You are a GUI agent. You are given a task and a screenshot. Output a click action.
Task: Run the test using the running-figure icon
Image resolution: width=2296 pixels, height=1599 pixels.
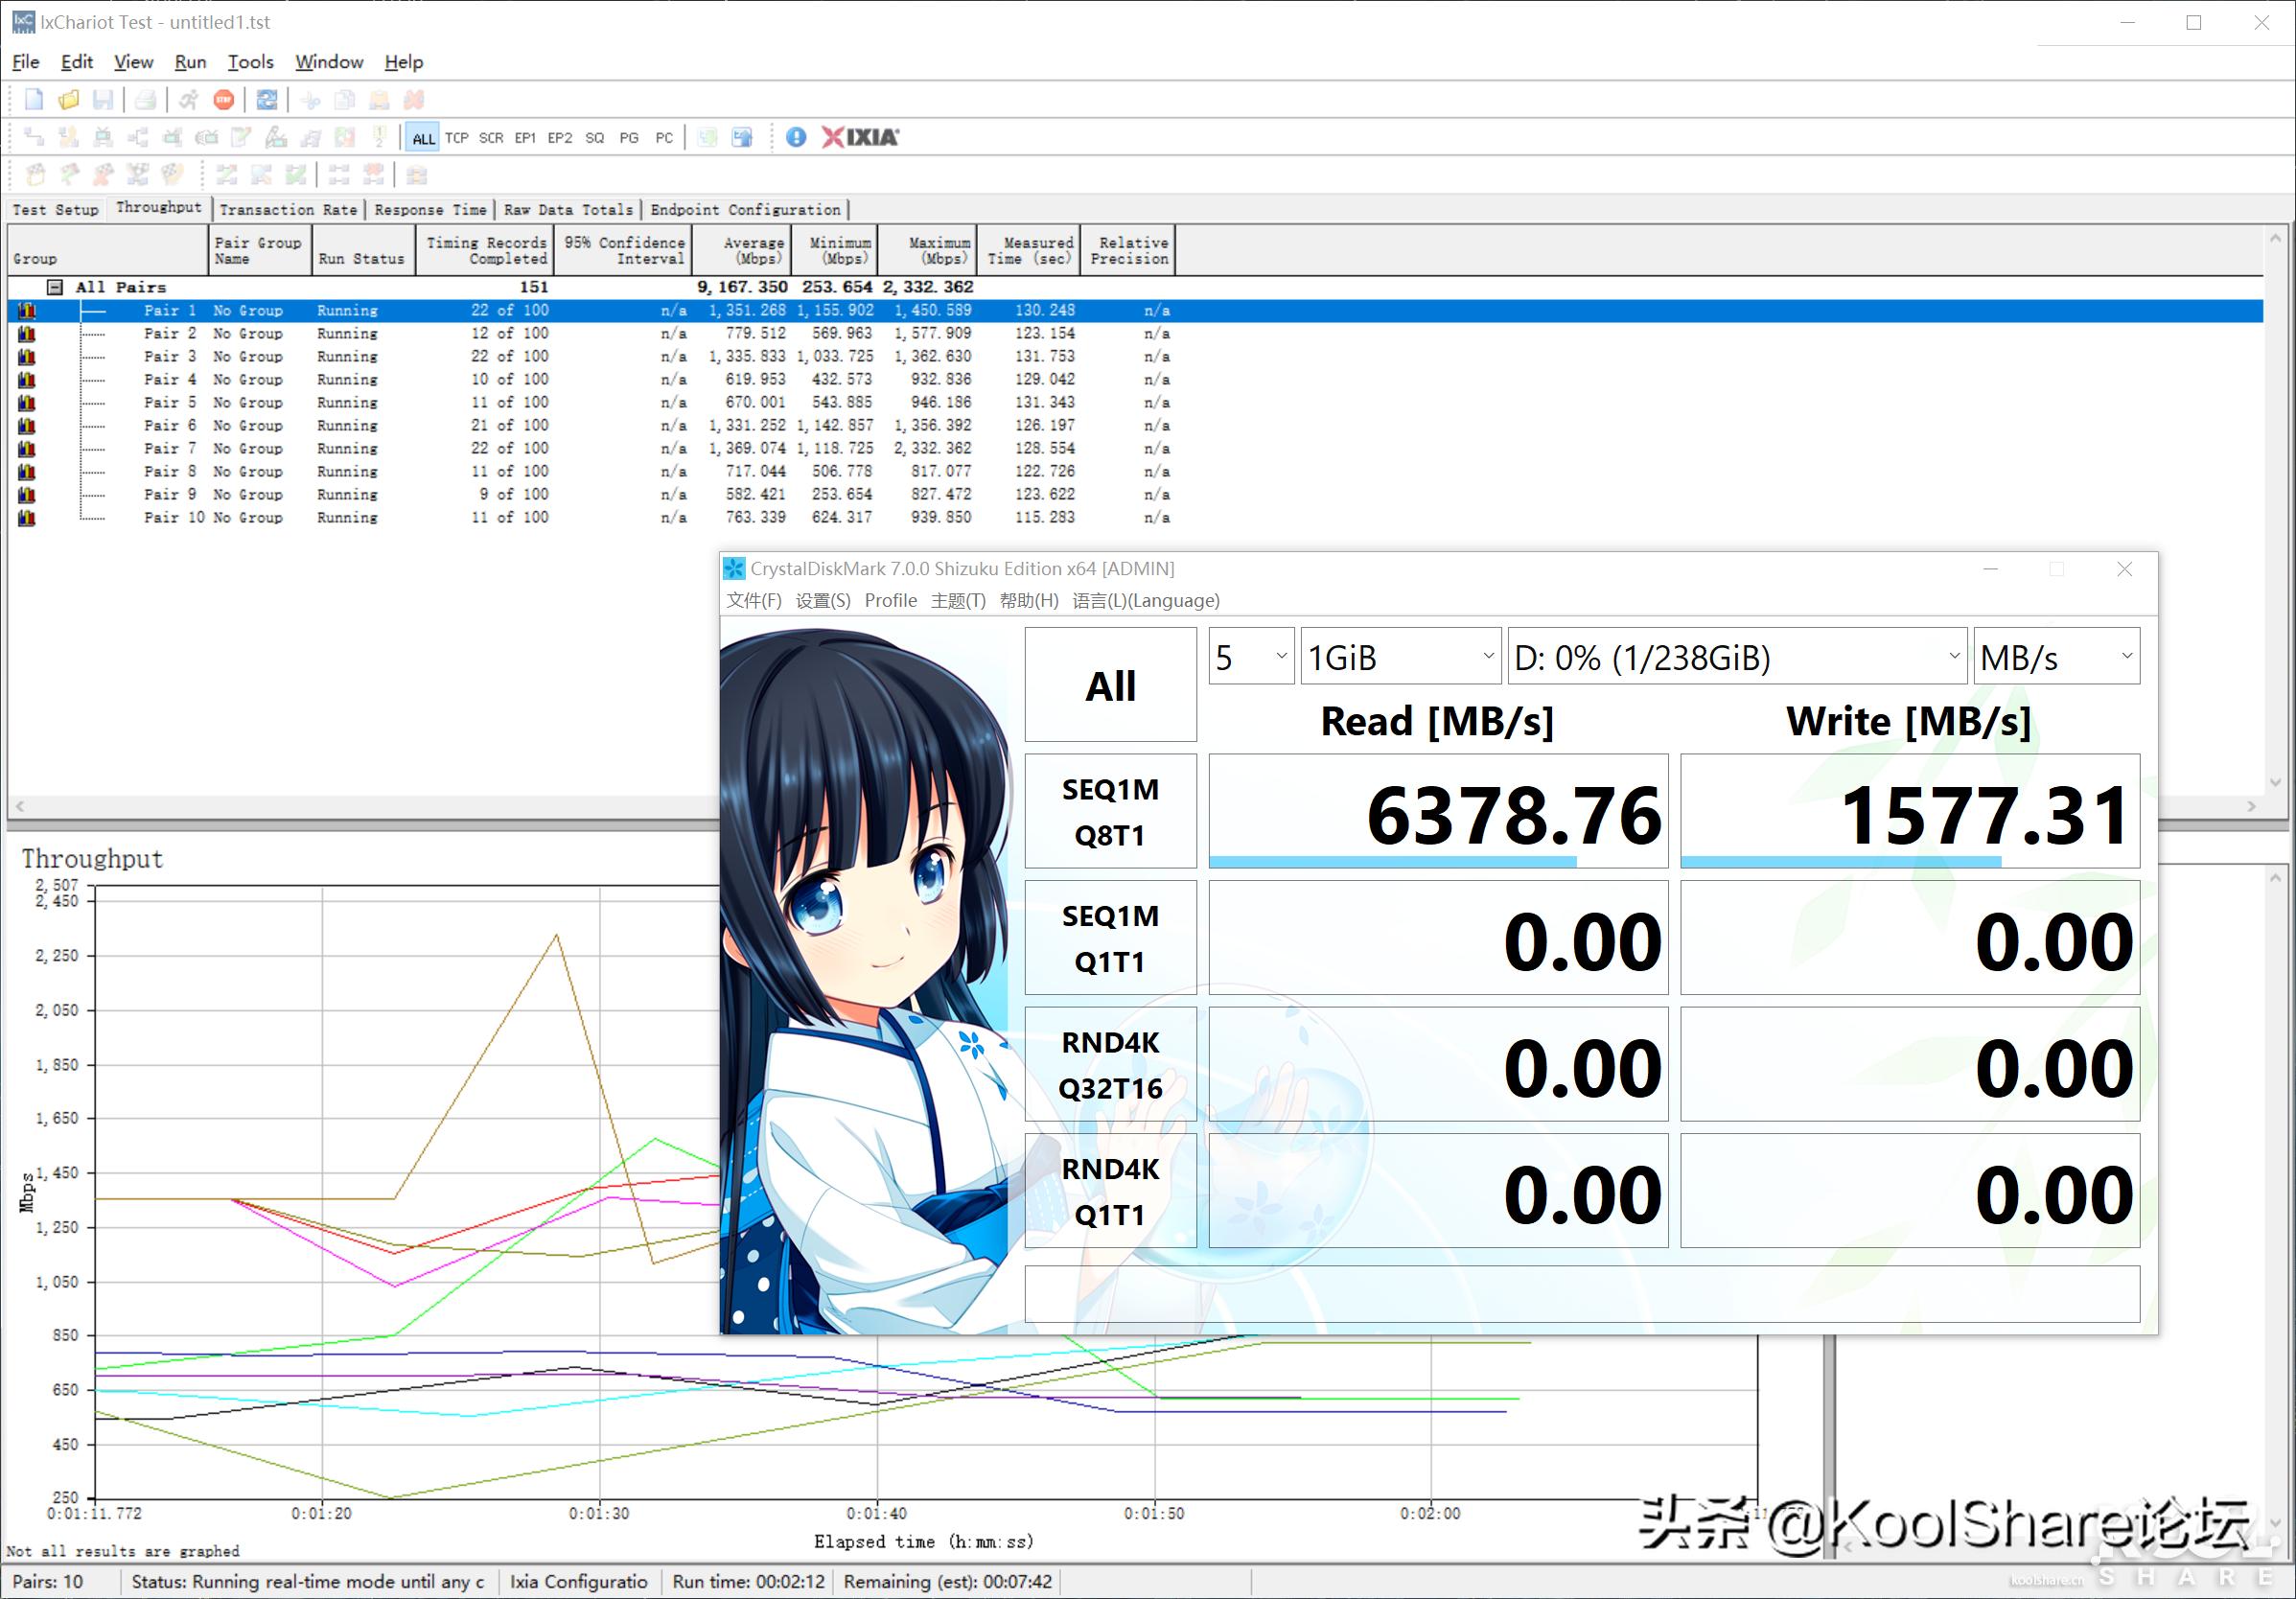(x=188, y=99)
